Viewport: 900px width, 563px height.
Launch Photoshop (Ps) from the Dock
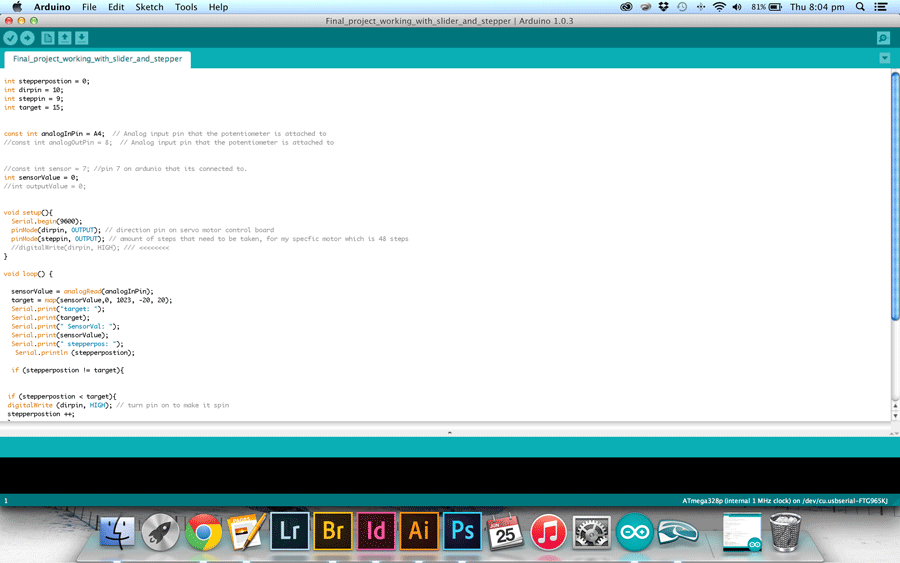tap(462, 531)
